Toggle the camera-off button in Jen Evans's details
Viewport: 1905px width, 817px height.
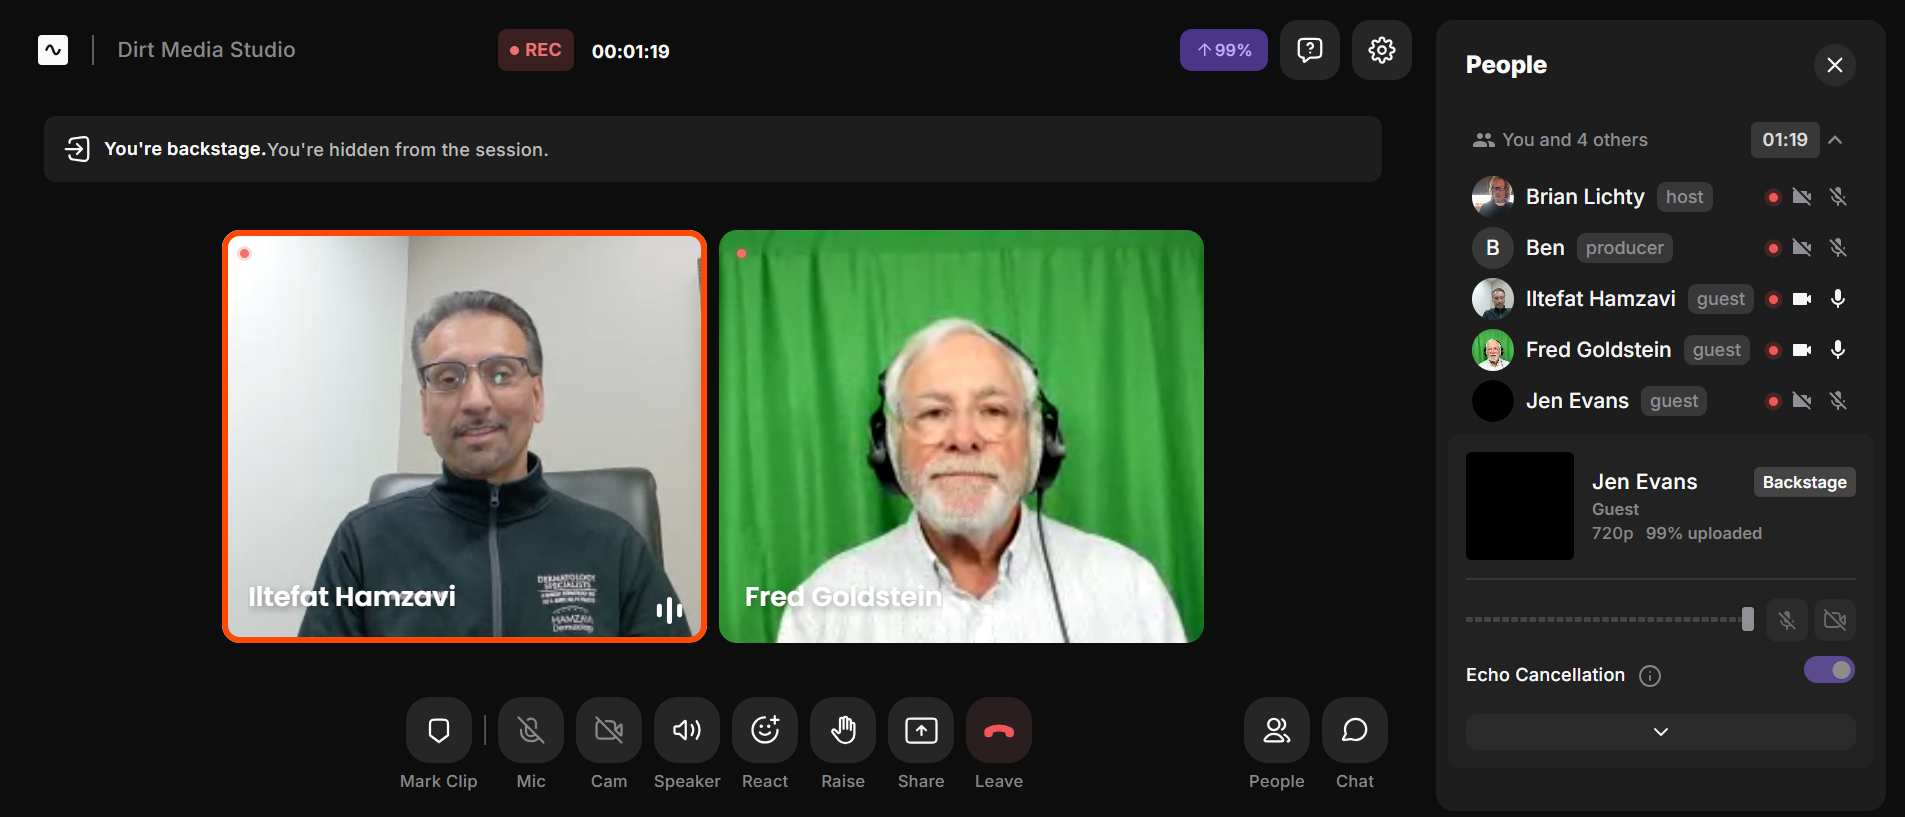pyautogui.click(x=1835, y=620)
